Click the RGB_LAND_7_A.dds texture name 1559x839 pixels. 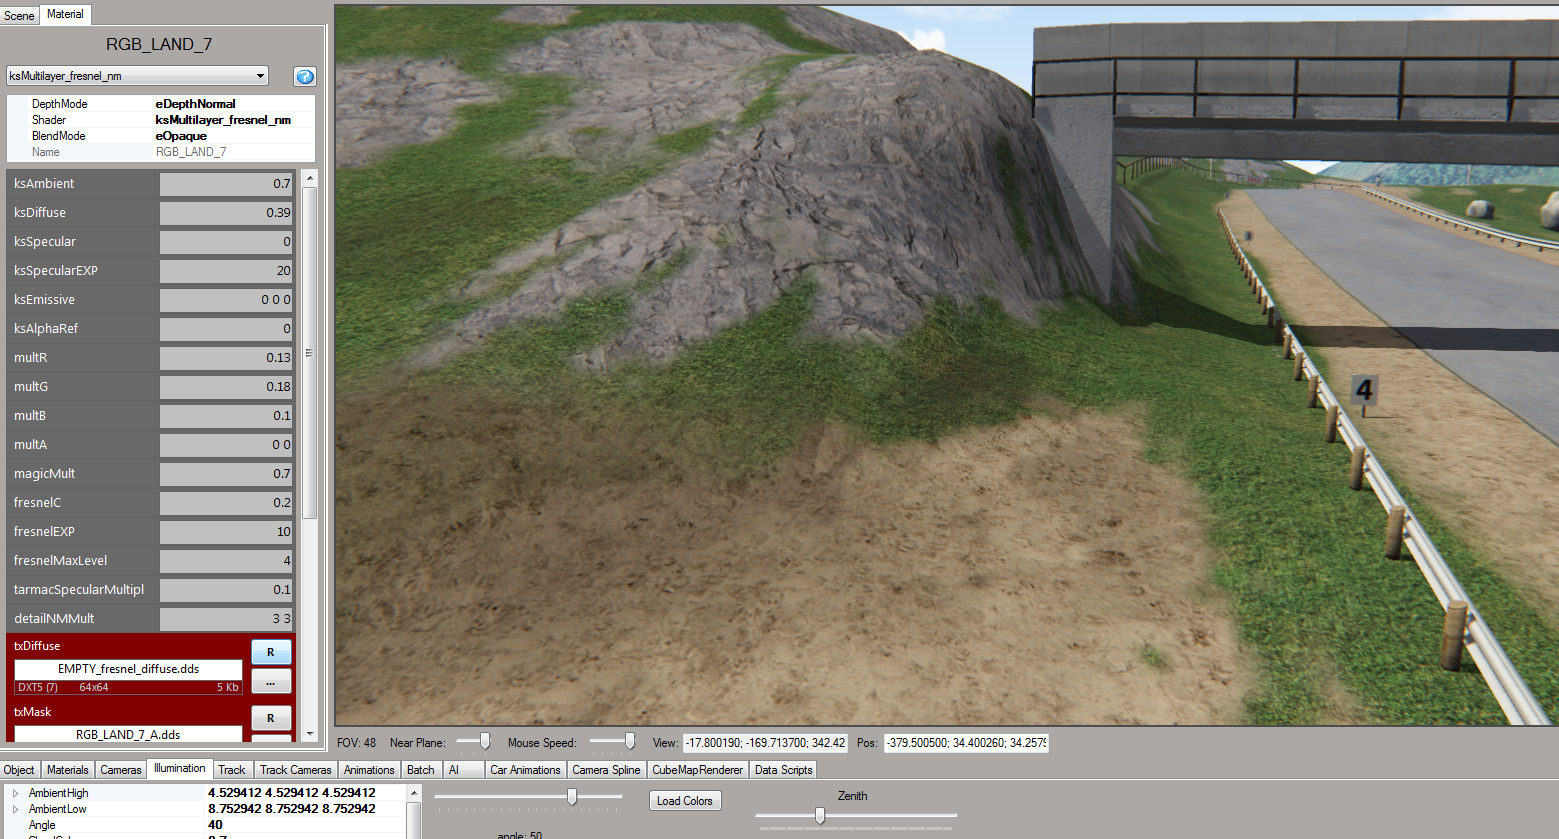point(128,734)
